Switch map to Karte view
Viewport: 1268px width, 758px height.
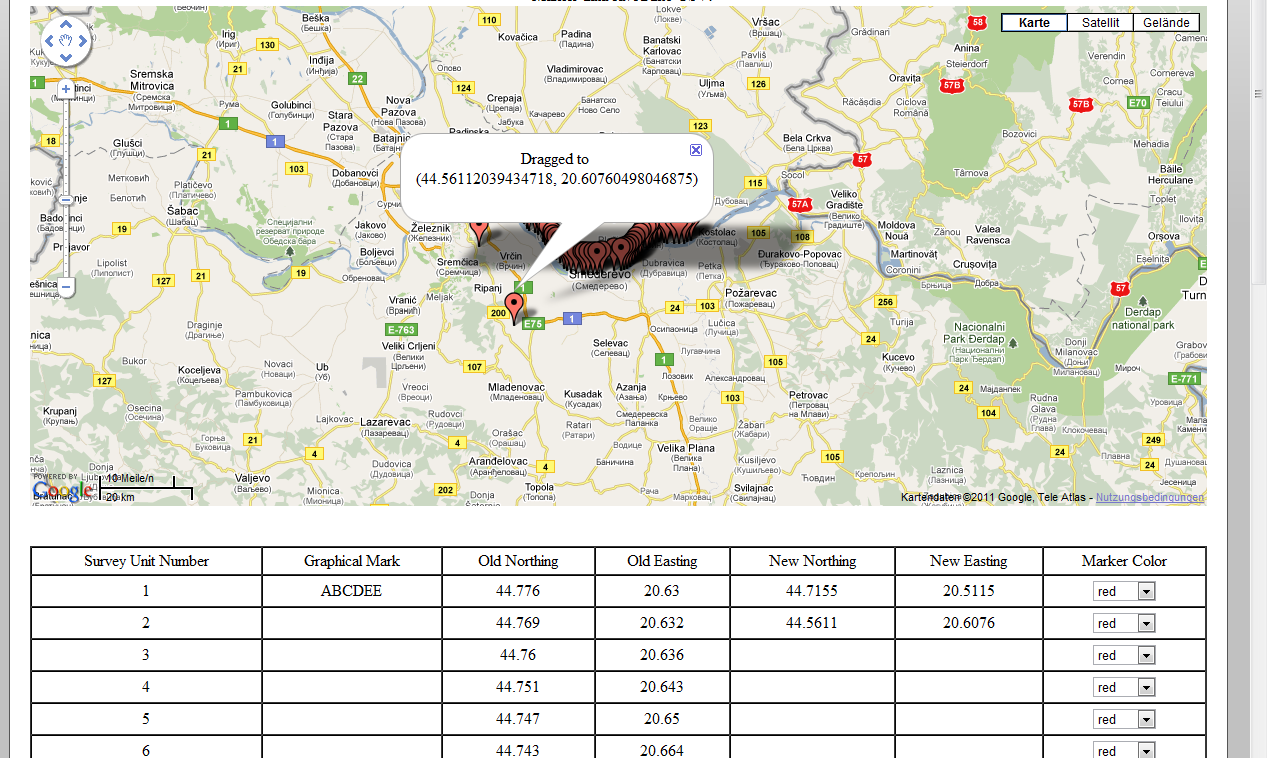(x=1034, y=22)
